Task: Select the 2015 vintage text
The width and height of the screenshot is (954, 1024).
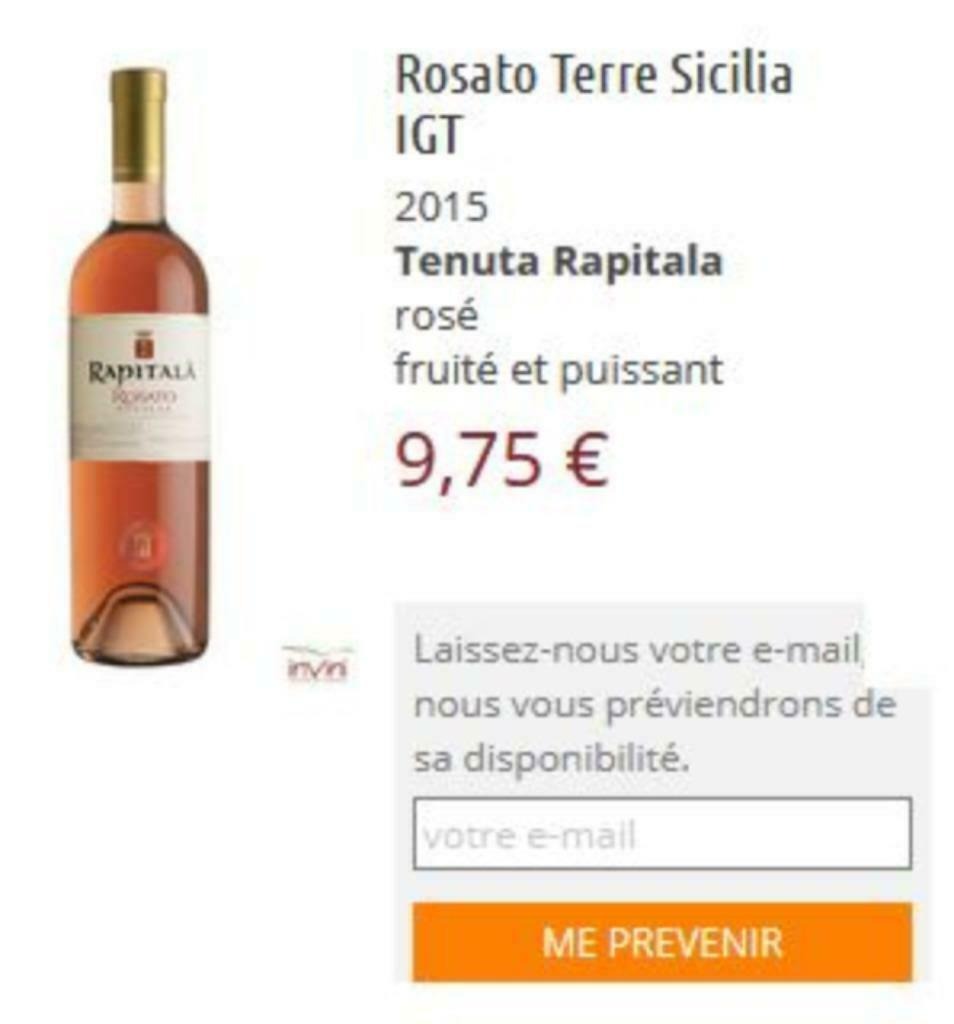Action: coord(441,206)
